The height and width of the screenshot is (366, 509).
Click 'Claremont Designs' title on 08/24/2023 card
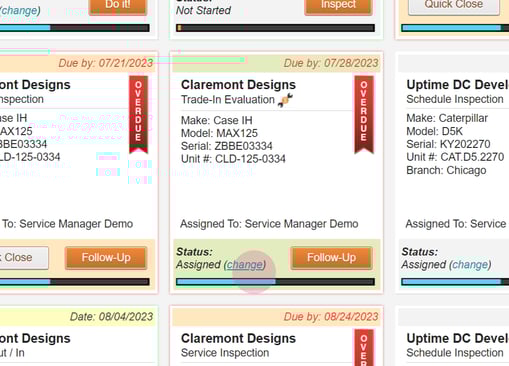[238, 338]
